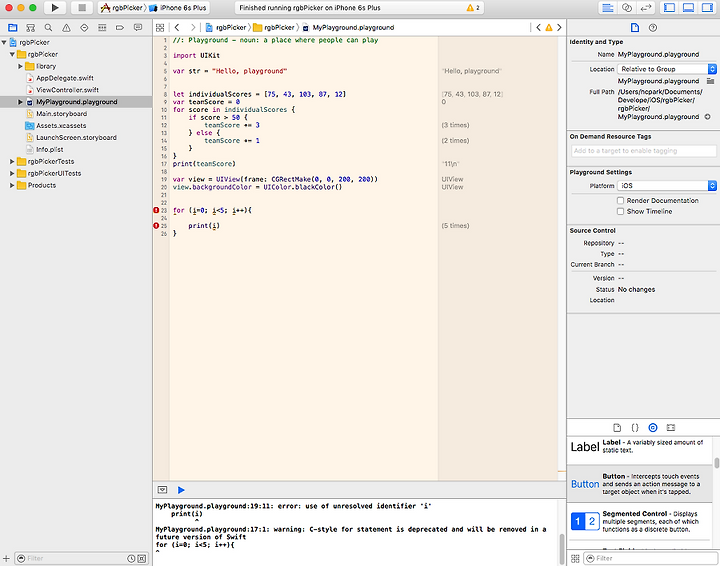720x566 pixels.
Task: Enable the Show Timeline checkbox
Action: pyautogui.click(x=621, y=211)
